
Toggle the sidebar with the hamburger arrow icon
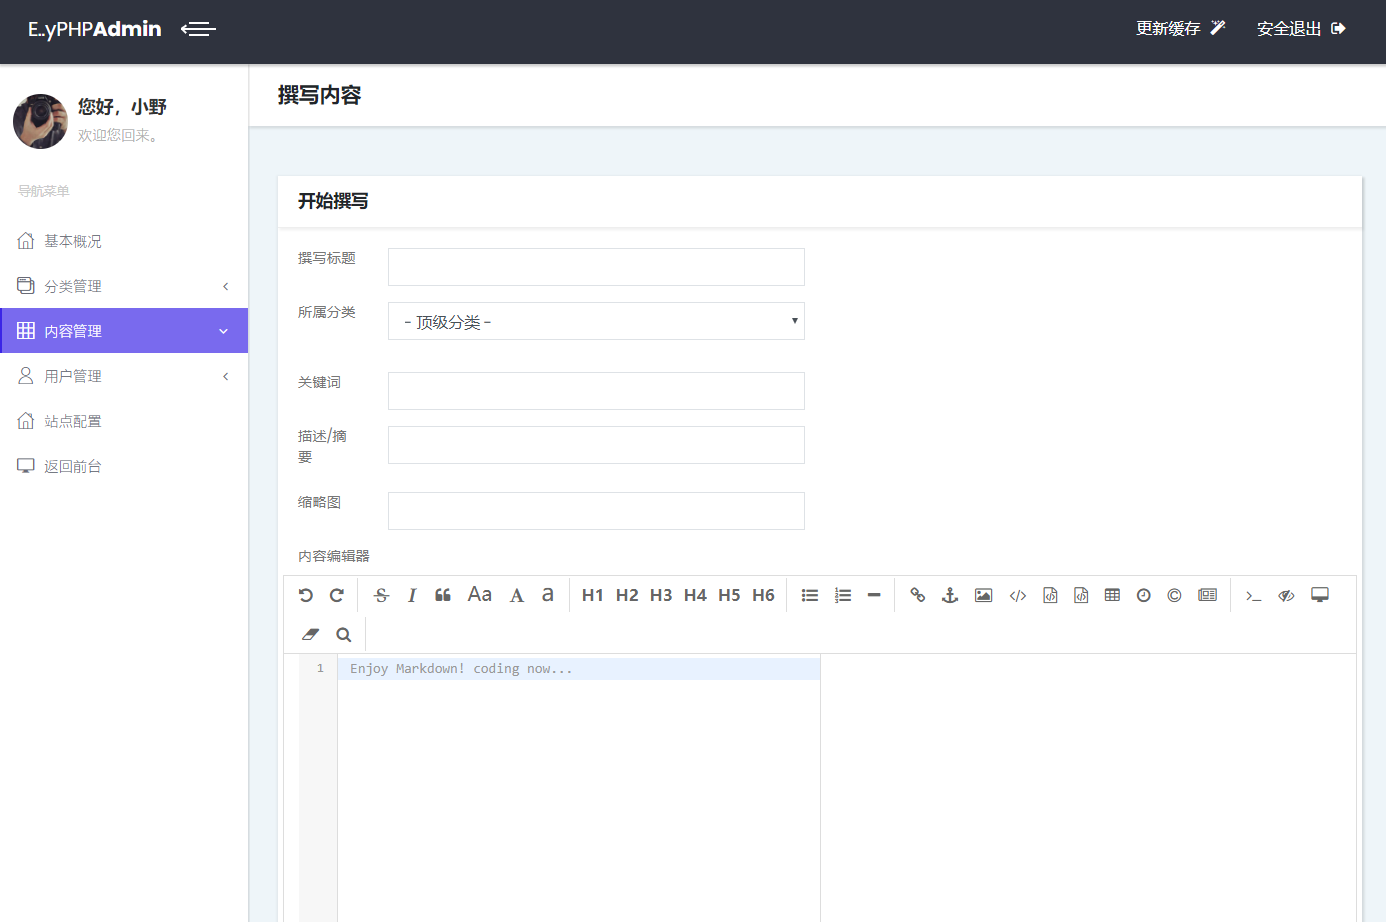(198, 29)
